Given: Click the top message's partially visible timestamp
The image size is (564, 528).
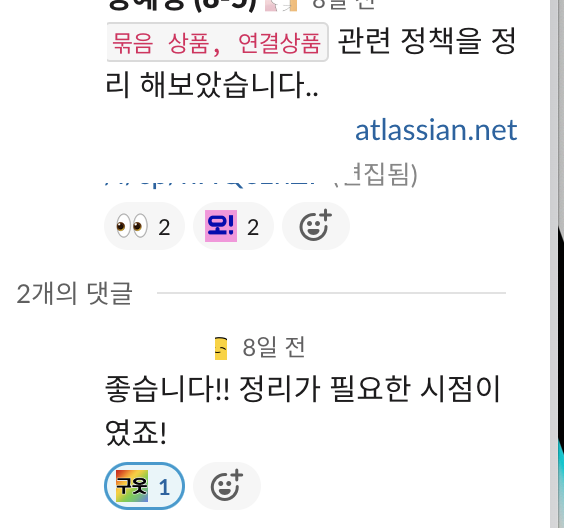Looking at the screenshot, I should pos(343,4).
